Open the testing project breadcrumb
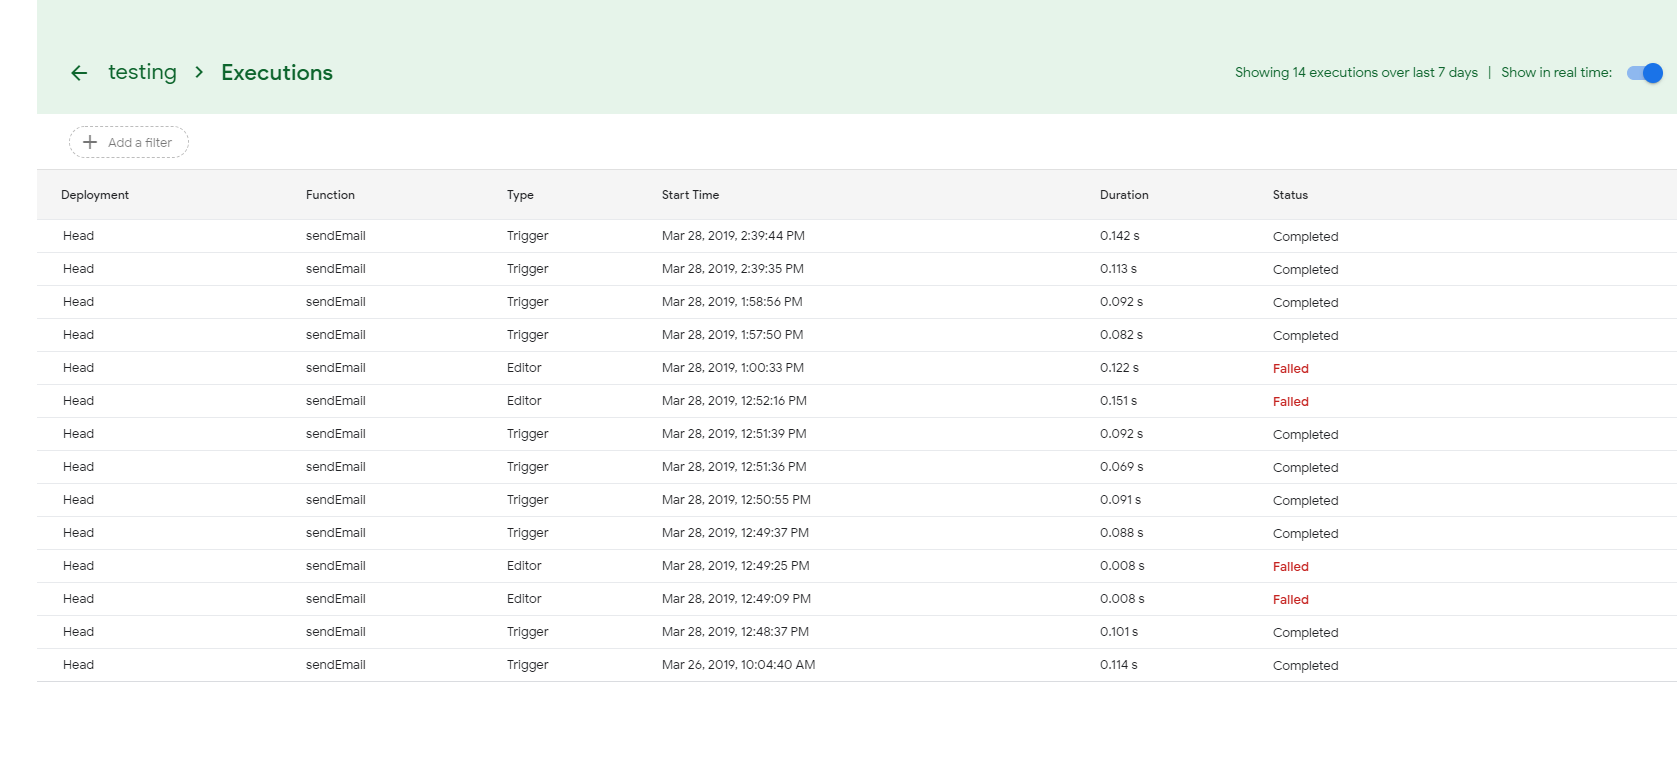Screen dimensions: 1677x763 click(x=142, y=73)
